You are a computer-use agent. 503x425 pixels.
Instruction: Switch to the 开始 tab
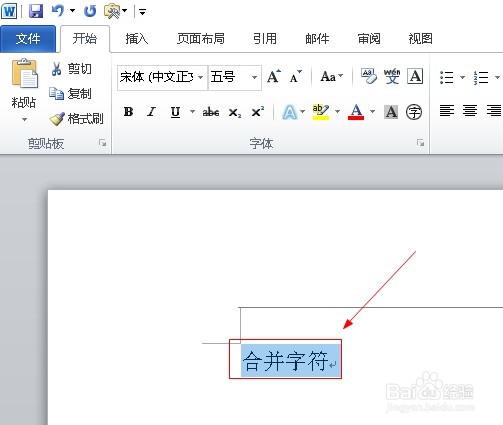pyautogui.click(x=85, y=39)
